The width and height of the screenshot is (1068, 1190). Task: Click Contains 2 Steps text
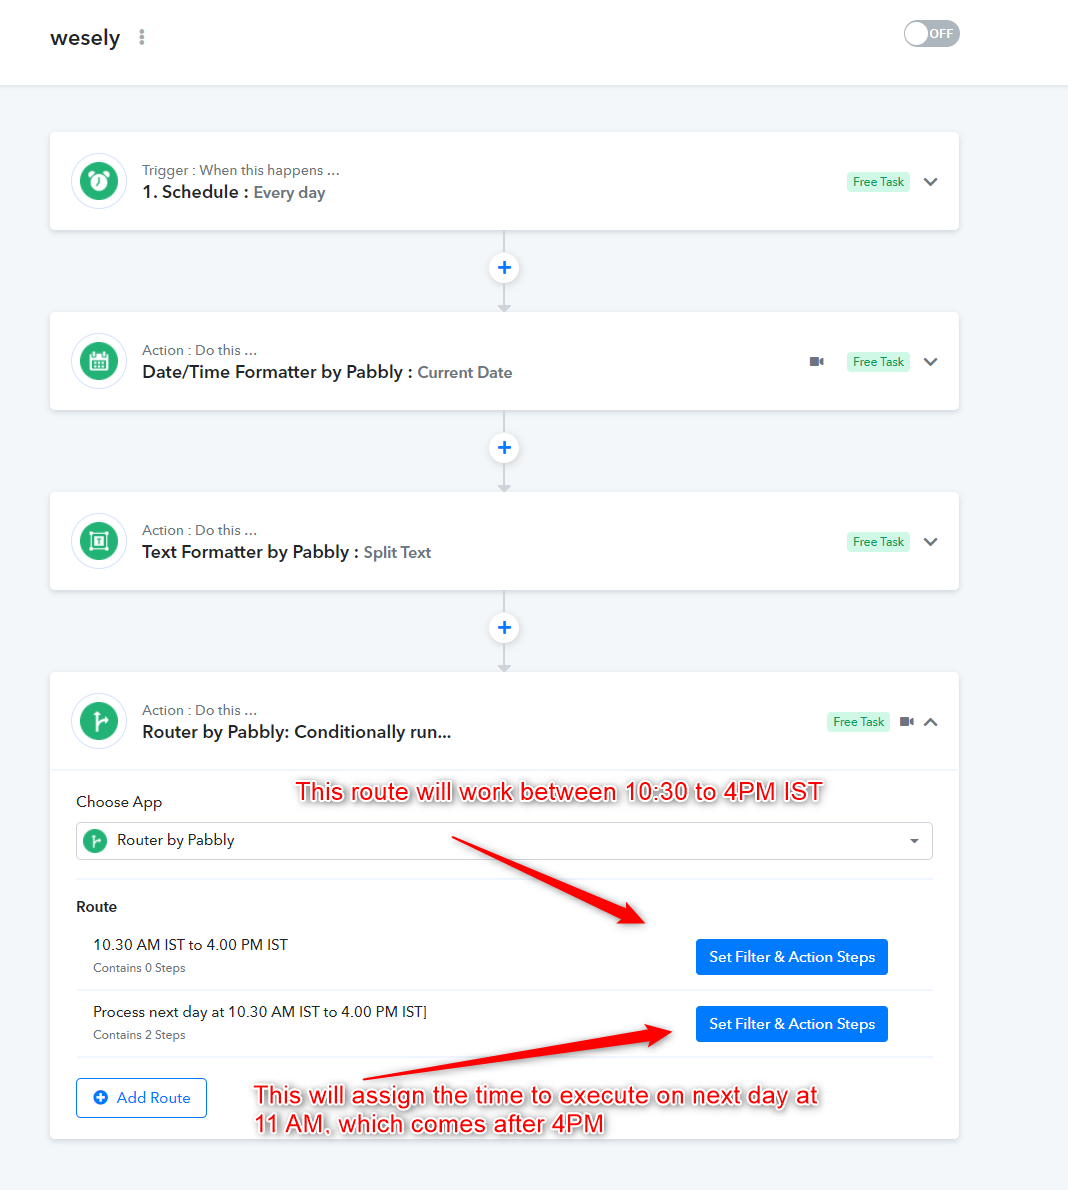pos(139,1034)
